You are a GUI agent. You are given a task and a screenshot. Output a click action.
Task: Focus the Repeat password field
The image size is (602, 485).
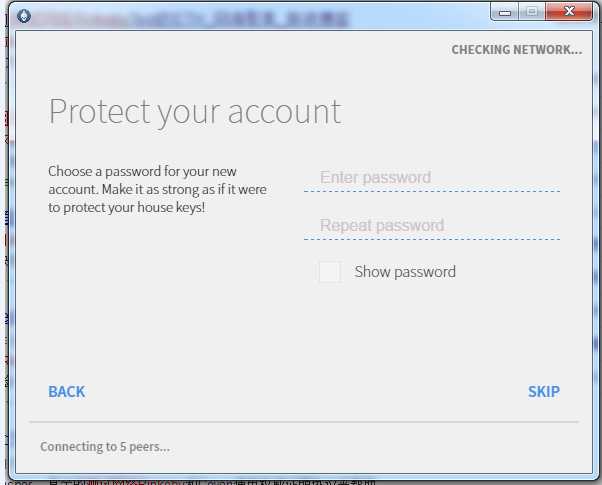pos(431,226)
